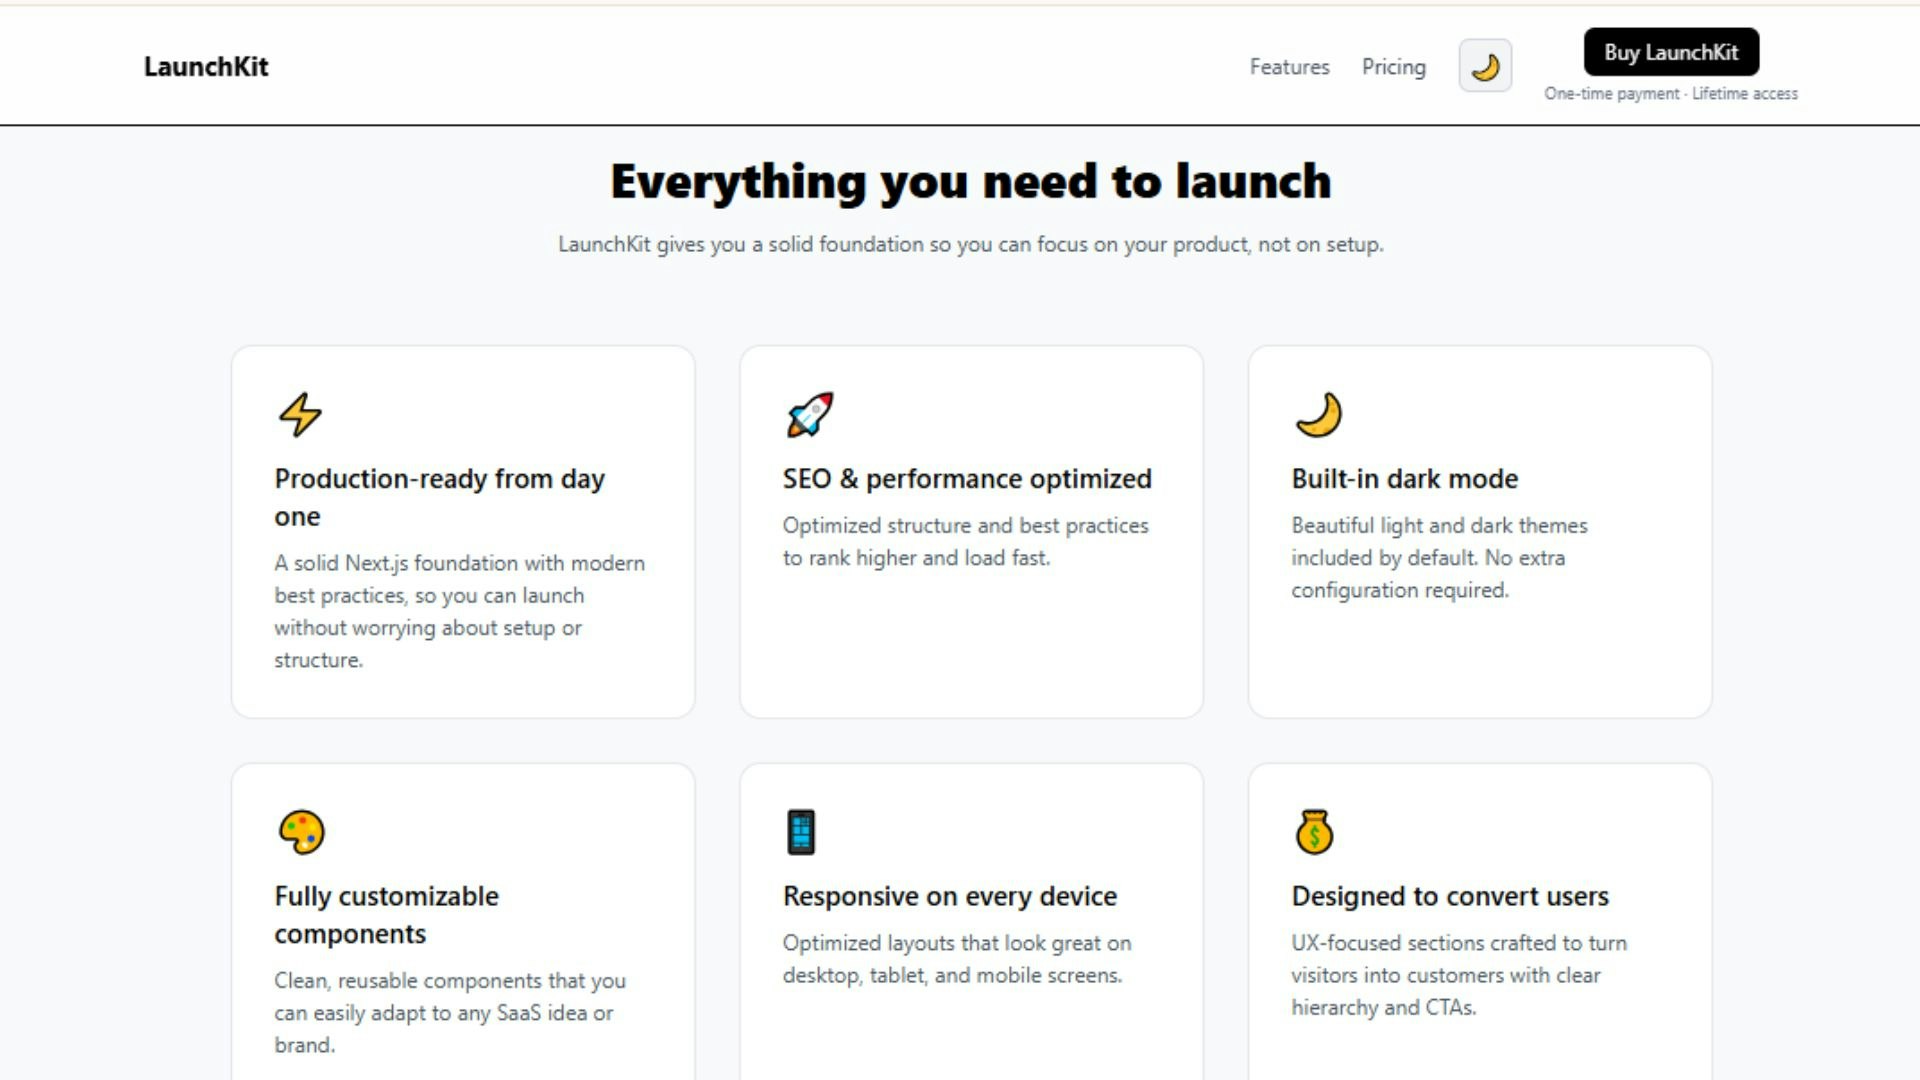
Task: Click the subtitle text about solid foundation
Action: coord(970,243)
